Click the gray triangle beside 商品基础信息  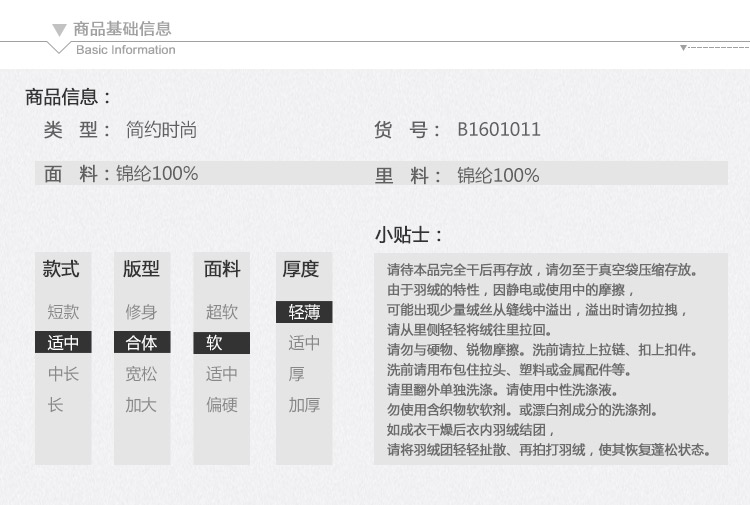pyautogui.click(x=59, y=31)
